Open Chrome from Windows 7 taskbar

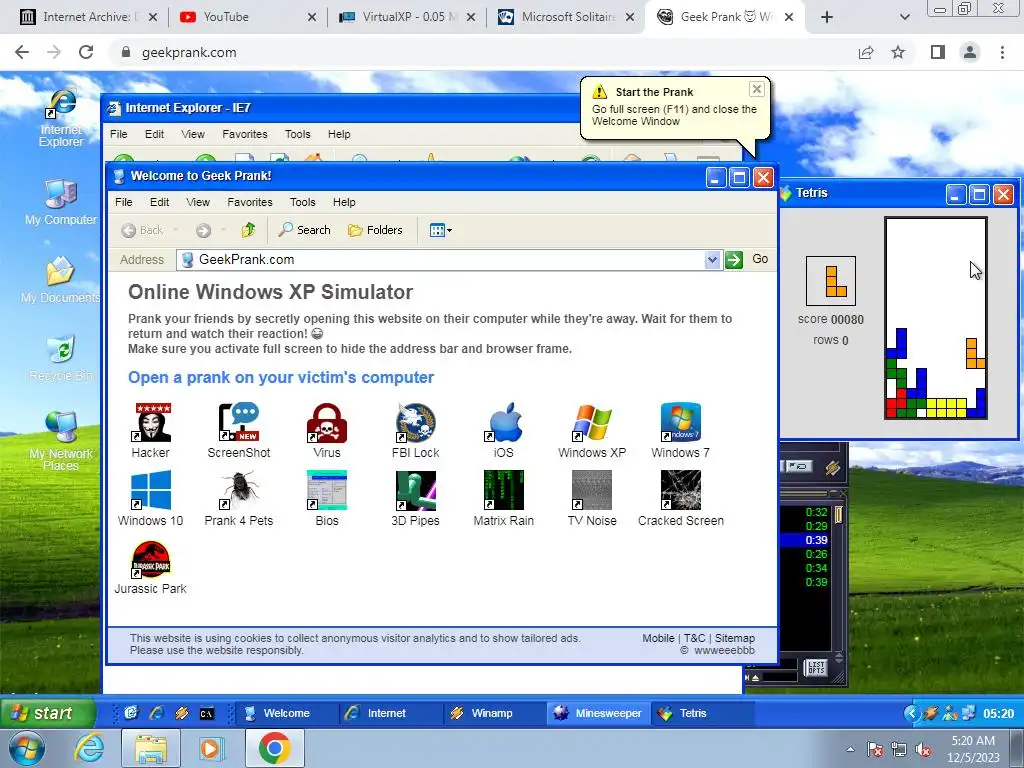point(274,748)
